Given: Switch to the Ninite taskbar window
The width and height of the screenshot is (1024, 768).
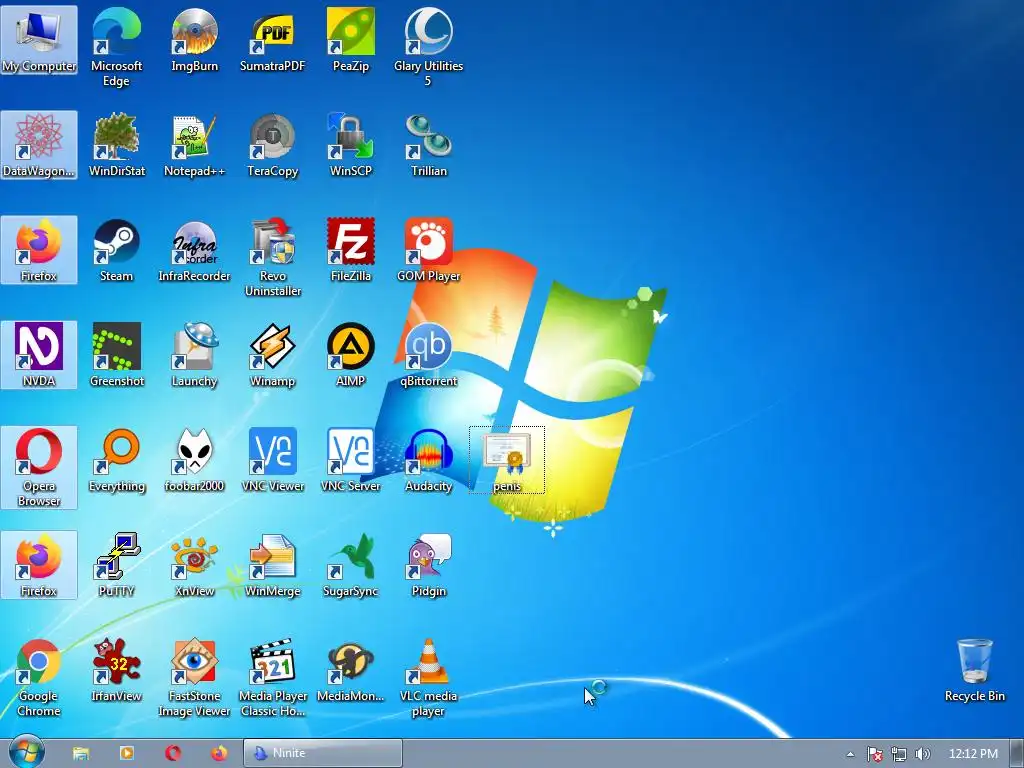Looking at the screenshot, I should pyautogui.click(x=323, y=753).
